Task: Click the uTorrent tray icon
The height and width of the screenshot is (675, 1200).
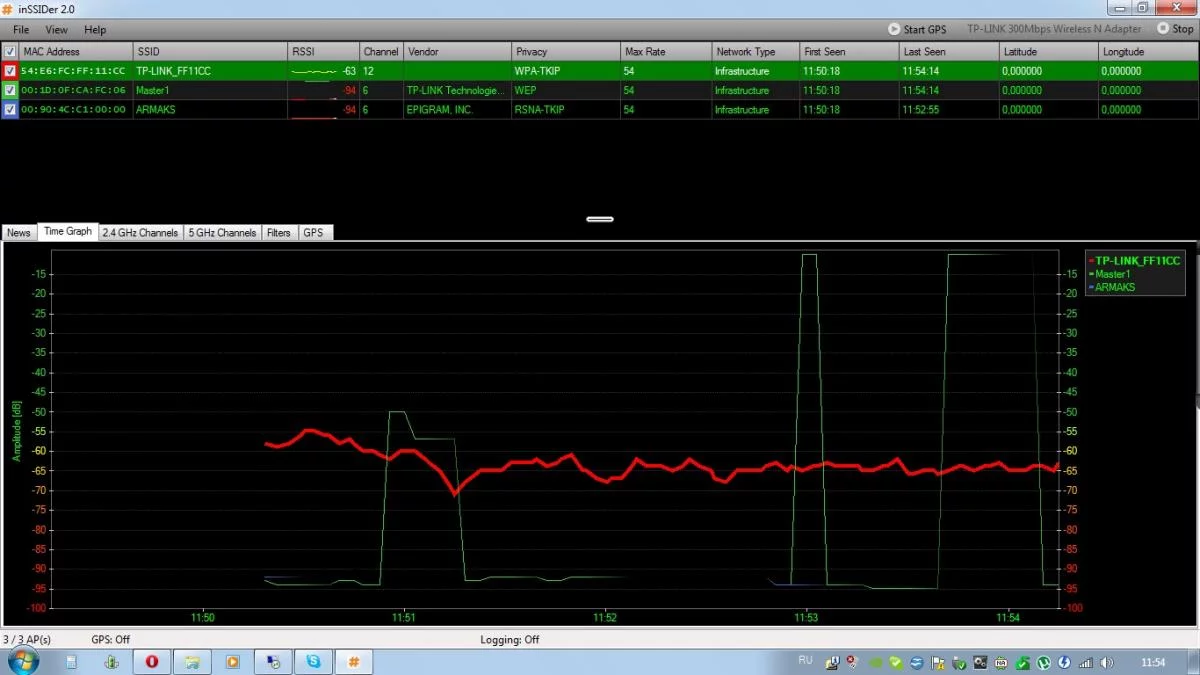Action: pos(1043,662)
